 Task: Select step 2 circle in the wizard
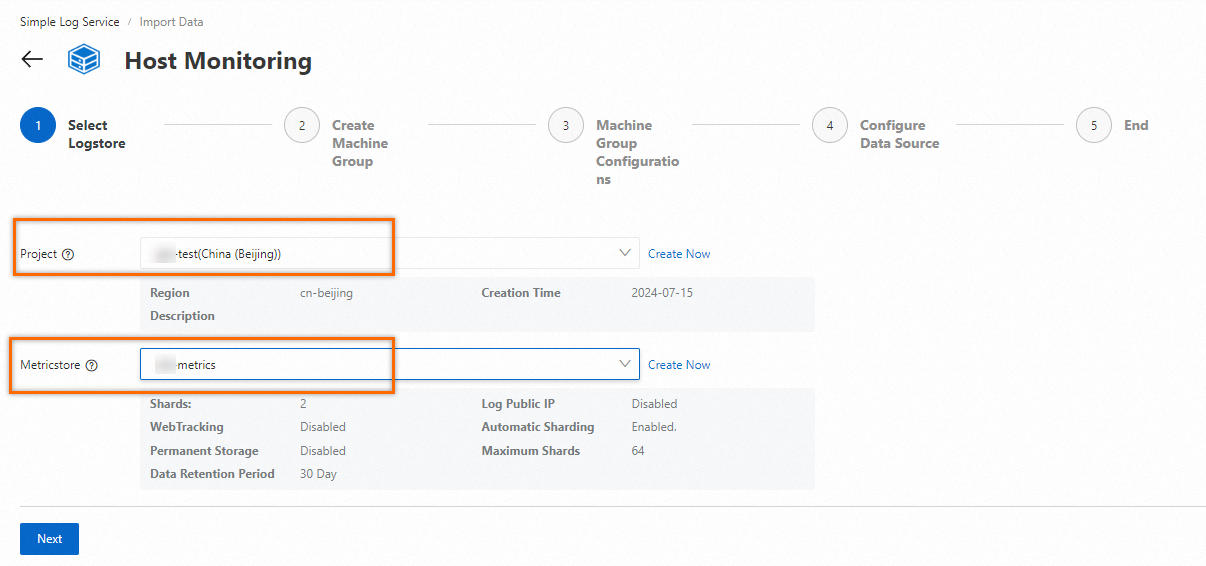click(302, 126)
